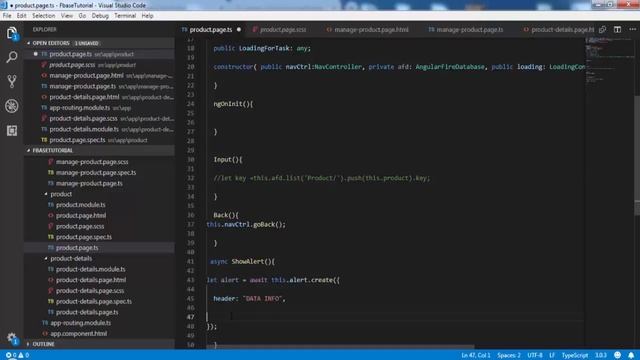Open the Selection menu
Viewport: 640px width, 360px height.
click(44, 16)
